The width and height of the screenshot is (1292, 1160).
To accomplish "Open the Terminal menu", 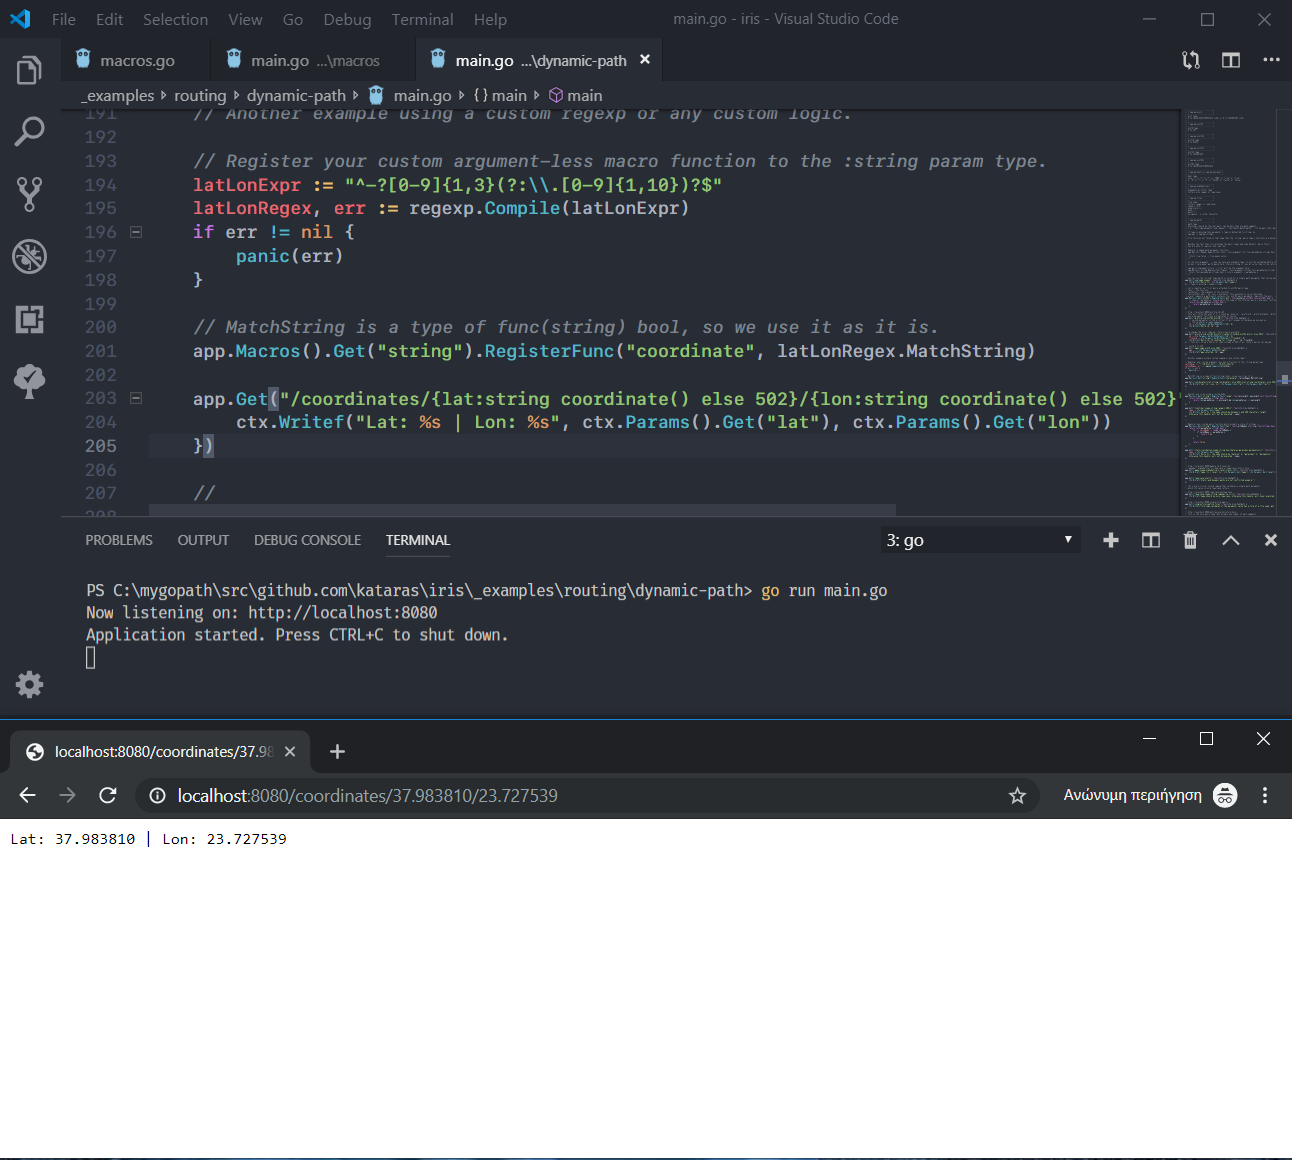I will 422,19.
